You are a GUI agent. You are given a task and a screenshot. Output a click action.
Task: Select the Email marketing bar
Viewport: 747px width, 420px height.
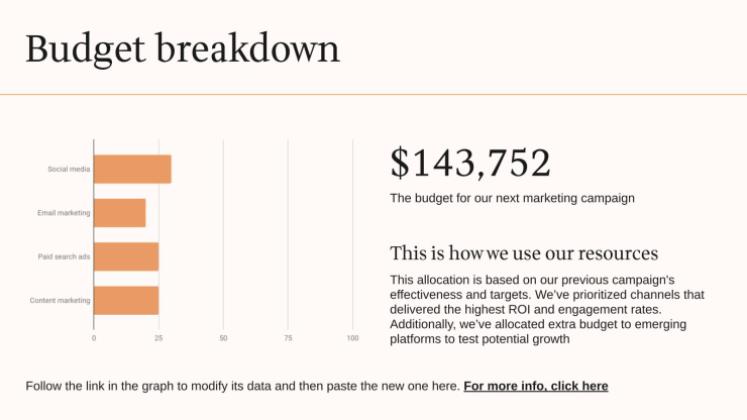(120, 213)
